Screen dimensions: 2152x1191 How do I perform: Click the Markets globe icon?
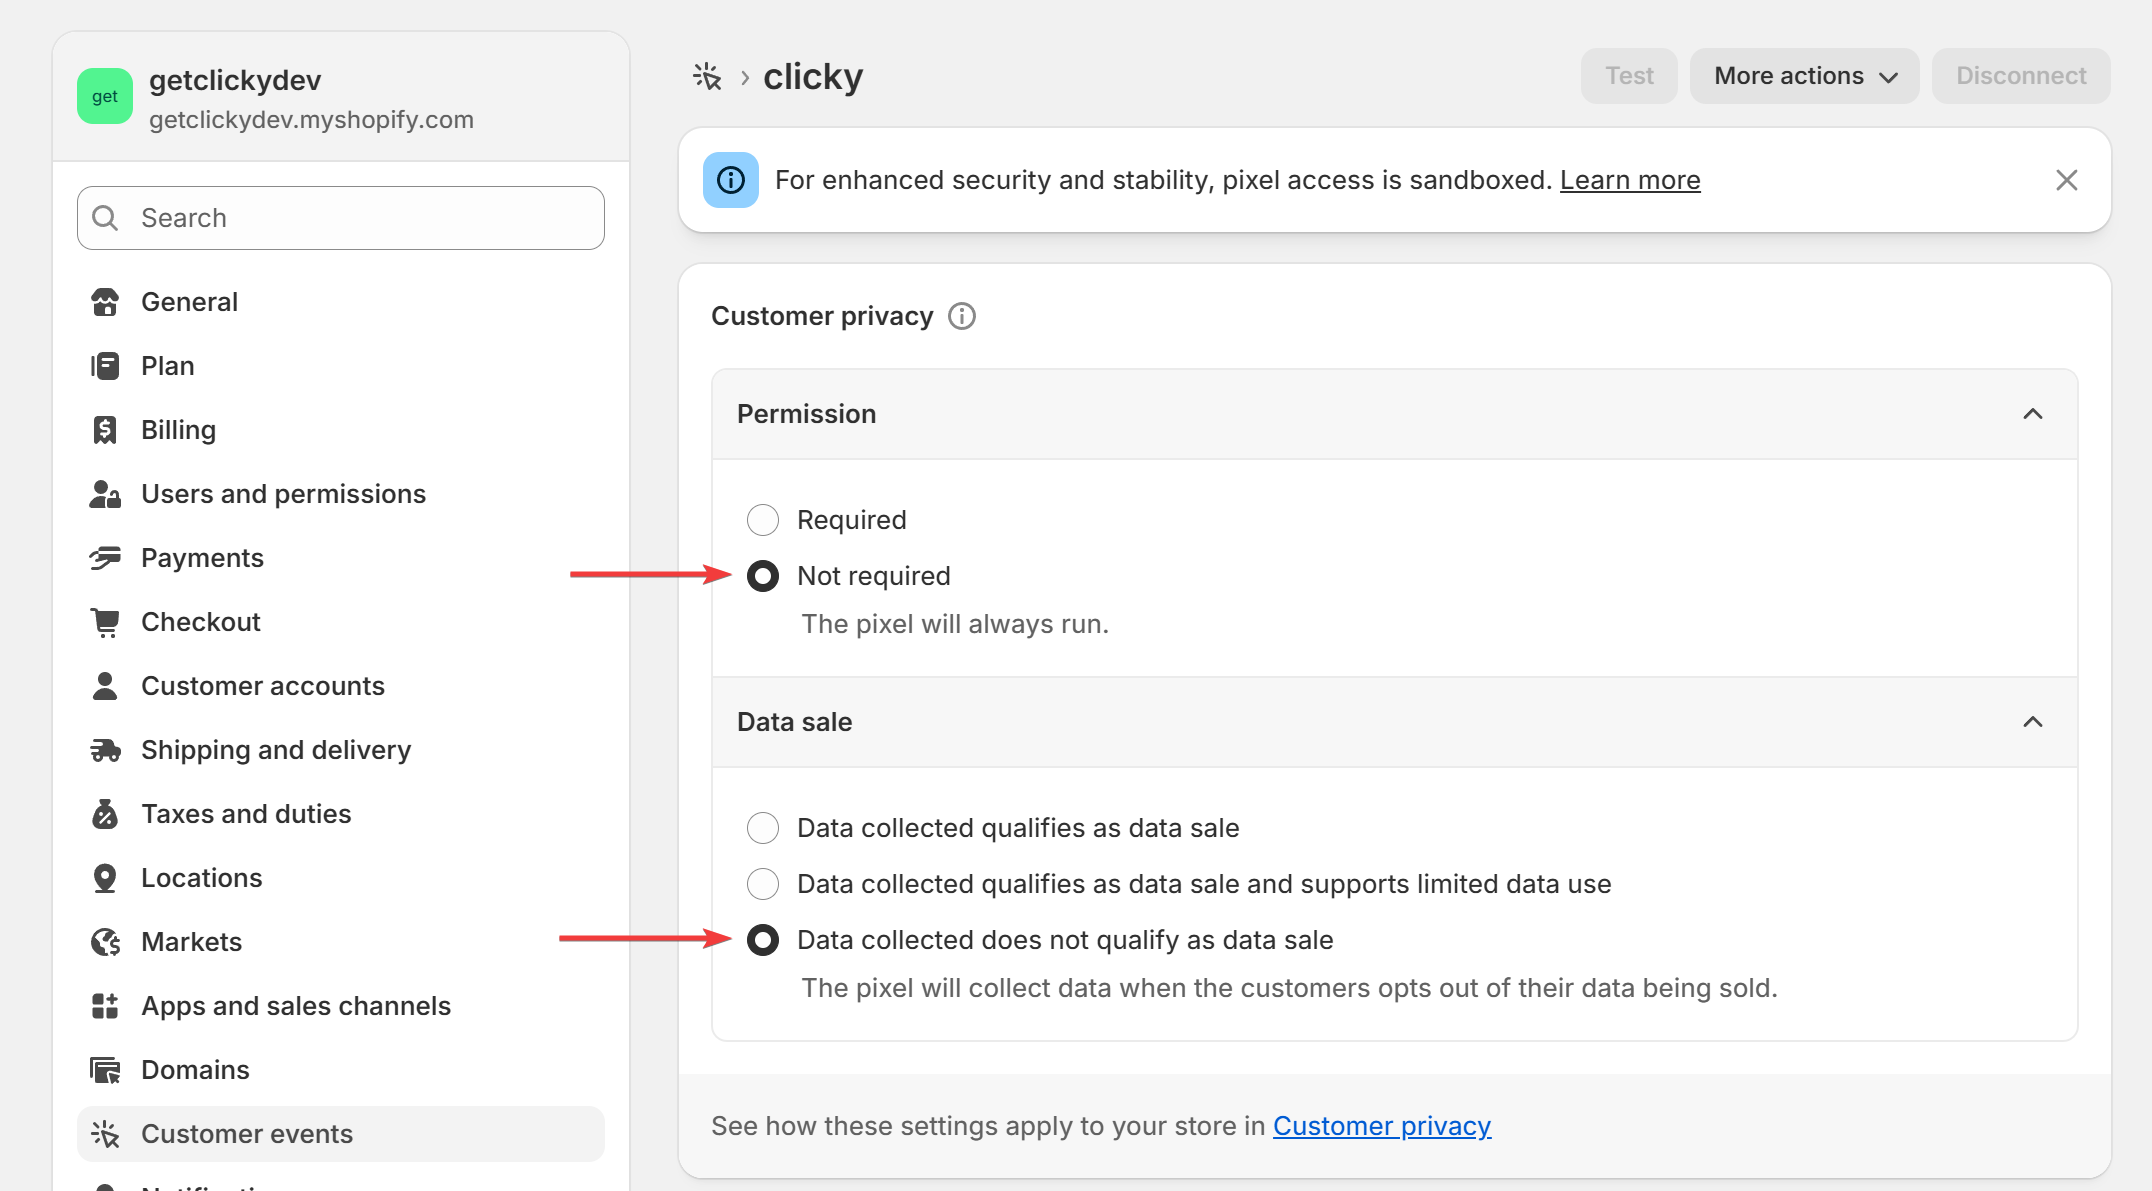pyautogui.click(x=105, y=942)
